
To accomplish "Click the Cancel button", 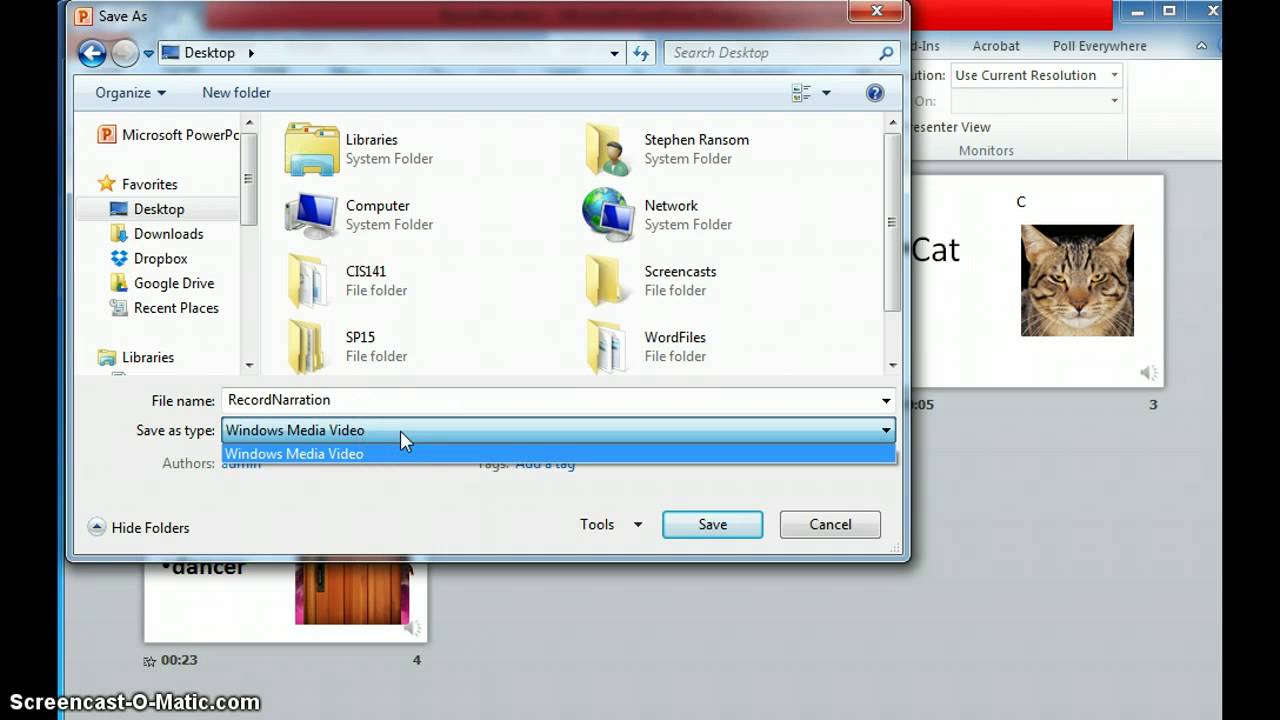I will click(830, 524).
